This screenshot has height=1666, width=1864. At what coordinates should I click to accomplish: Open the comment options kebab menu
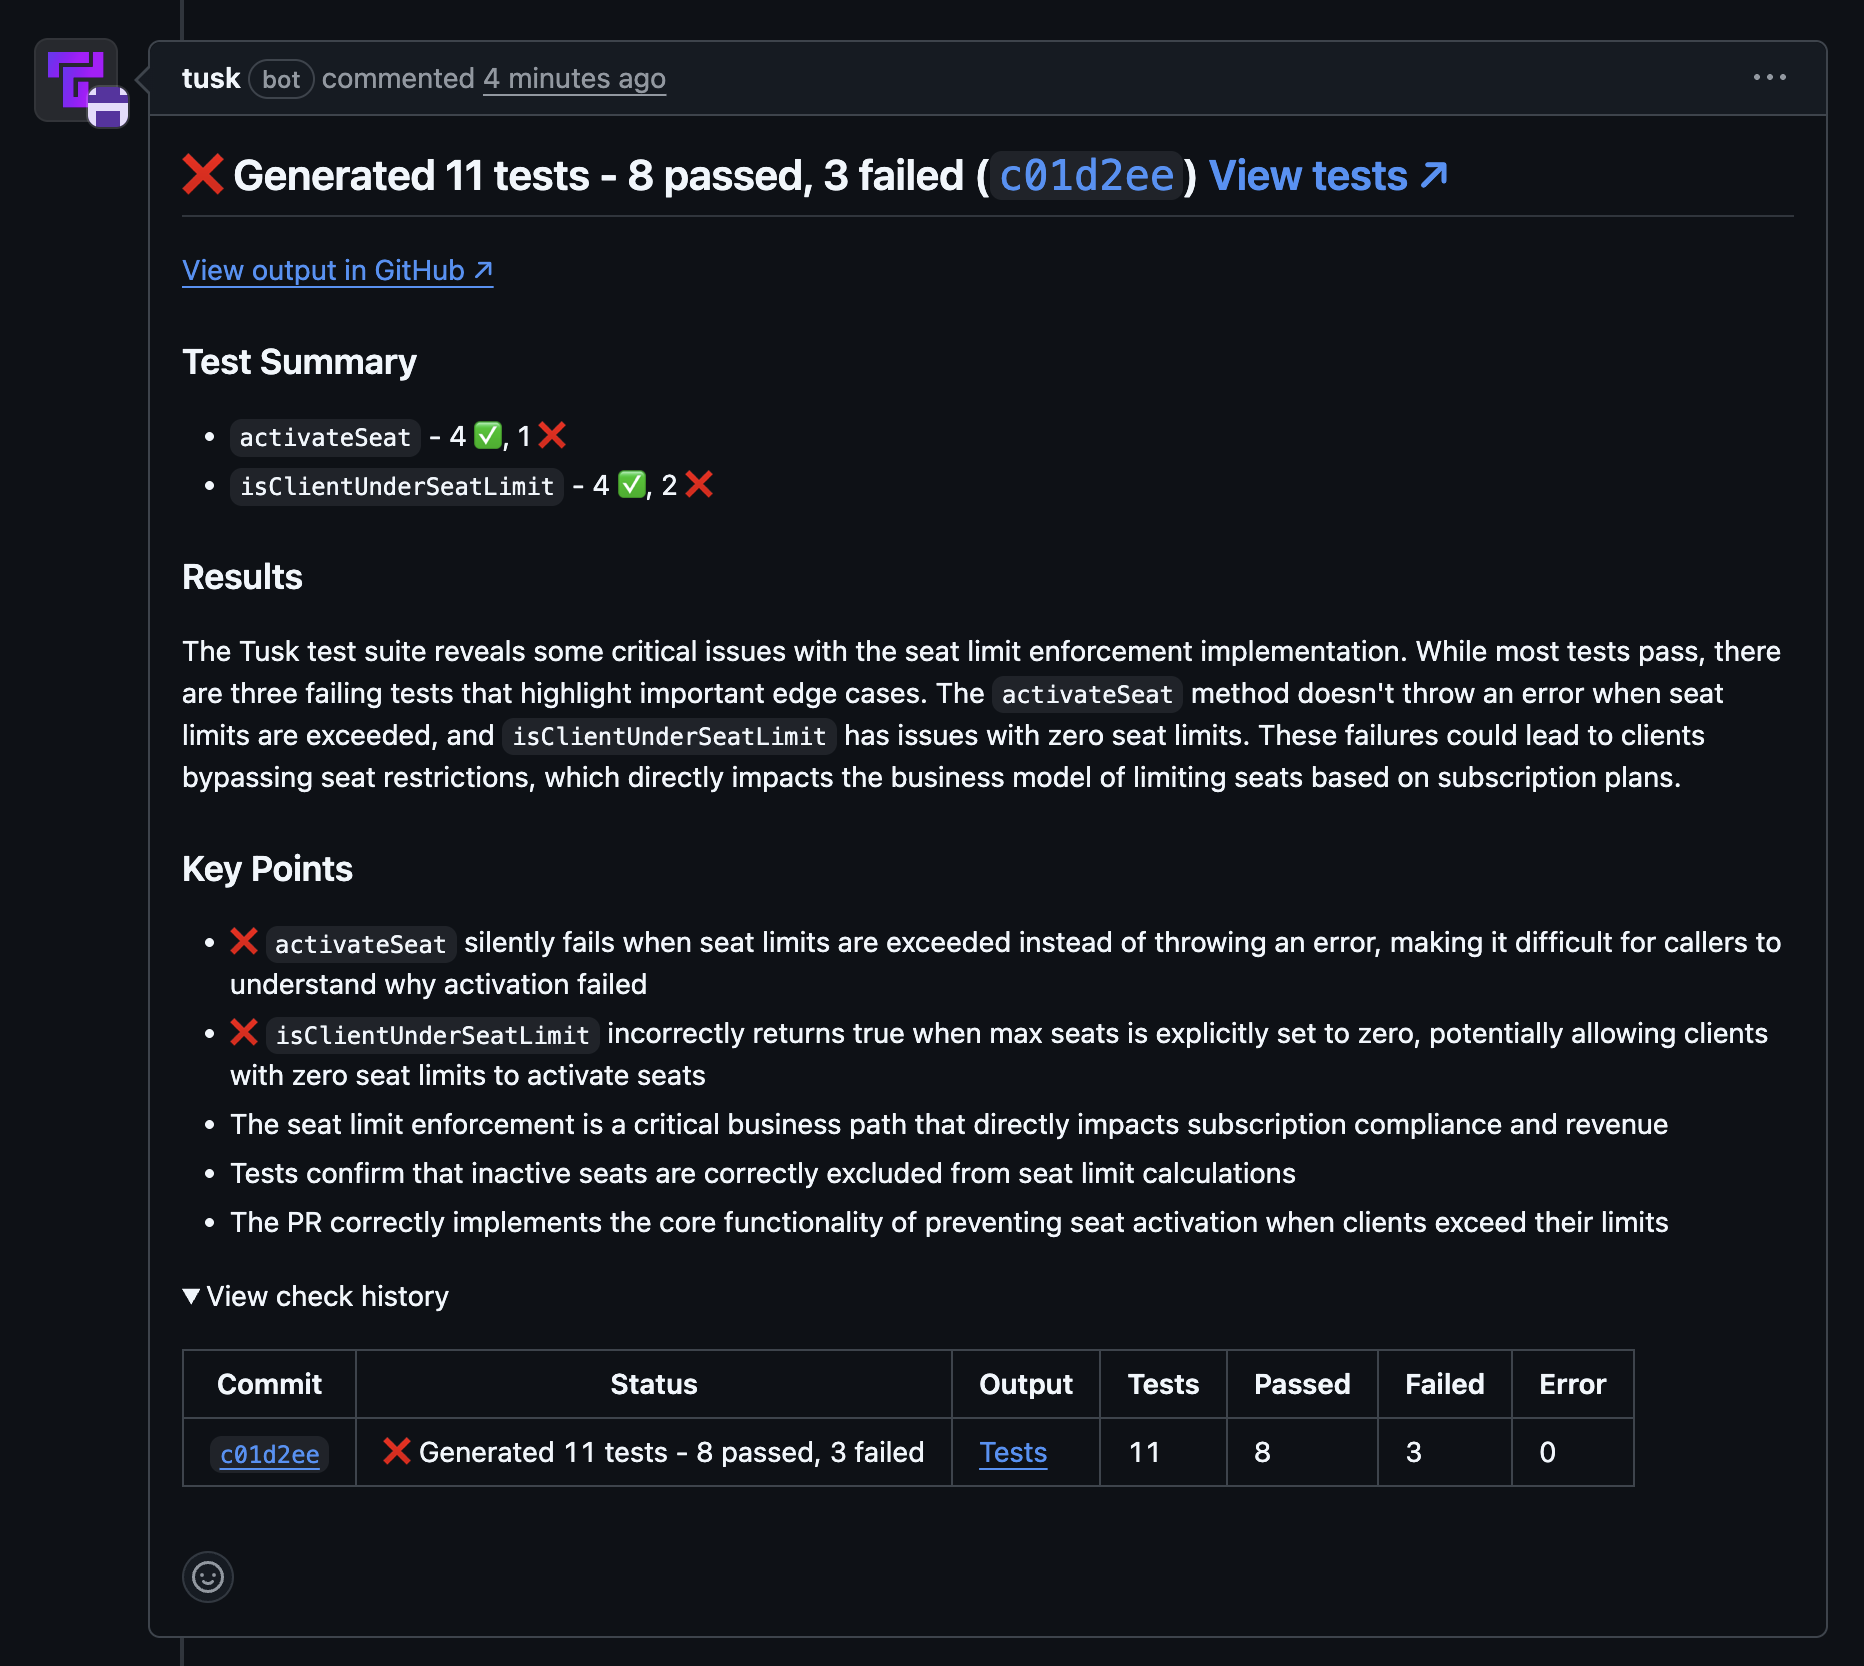tap(1770, 76)
